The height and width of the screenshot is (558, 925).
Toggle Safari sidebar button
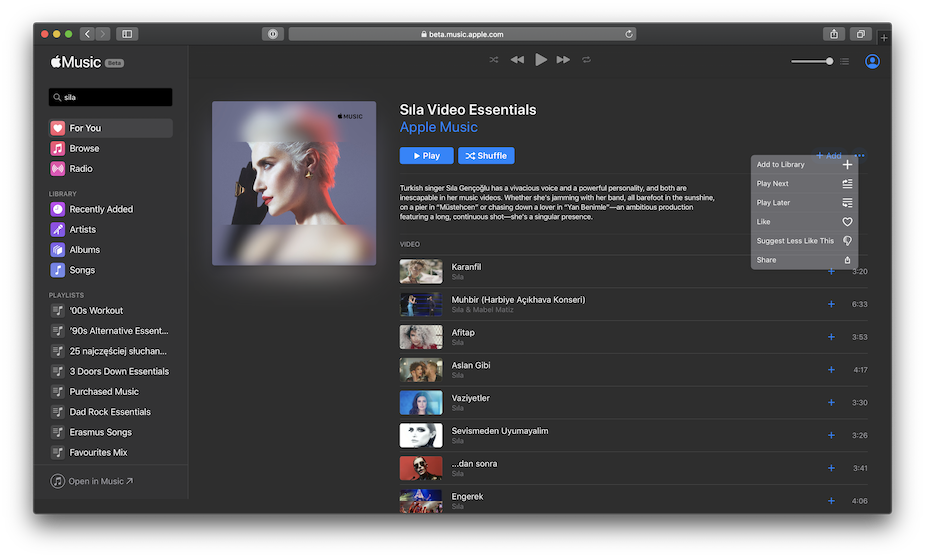[127, 34]
